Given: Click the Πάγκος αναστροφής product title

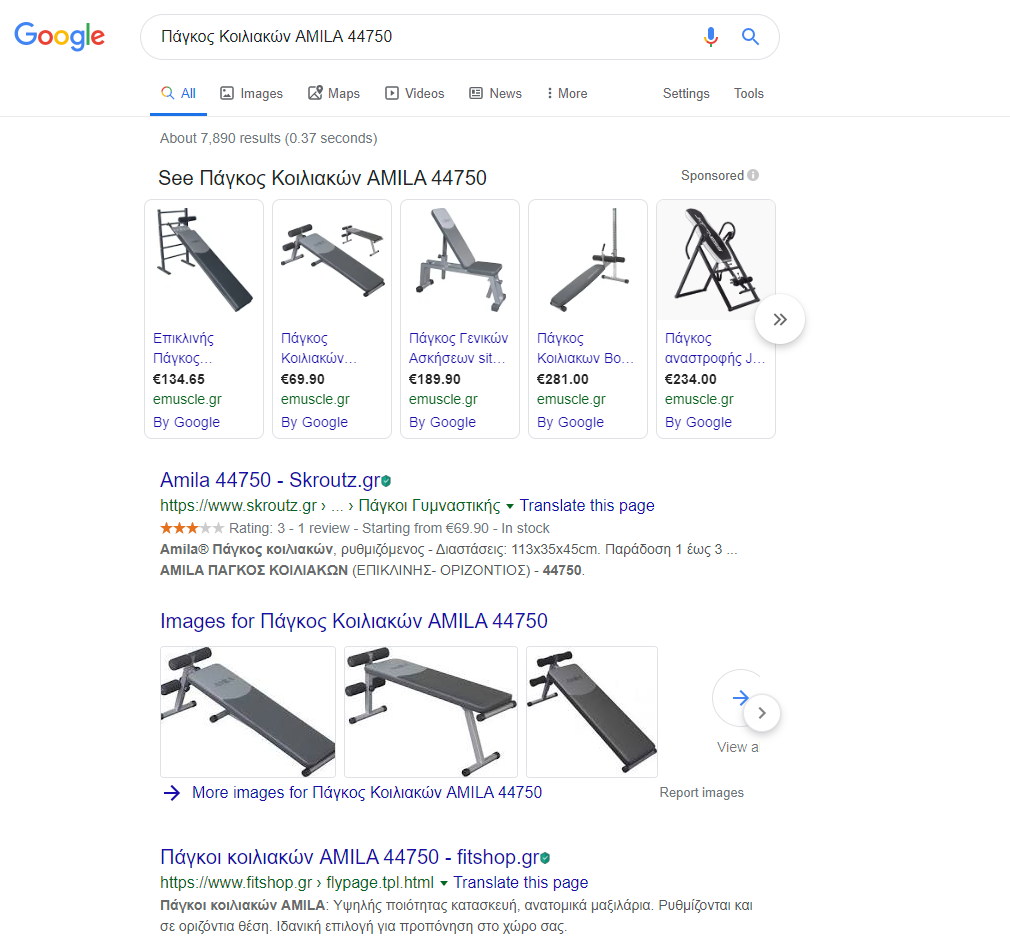Looking at the screenshot, I should tap(715, 348).
